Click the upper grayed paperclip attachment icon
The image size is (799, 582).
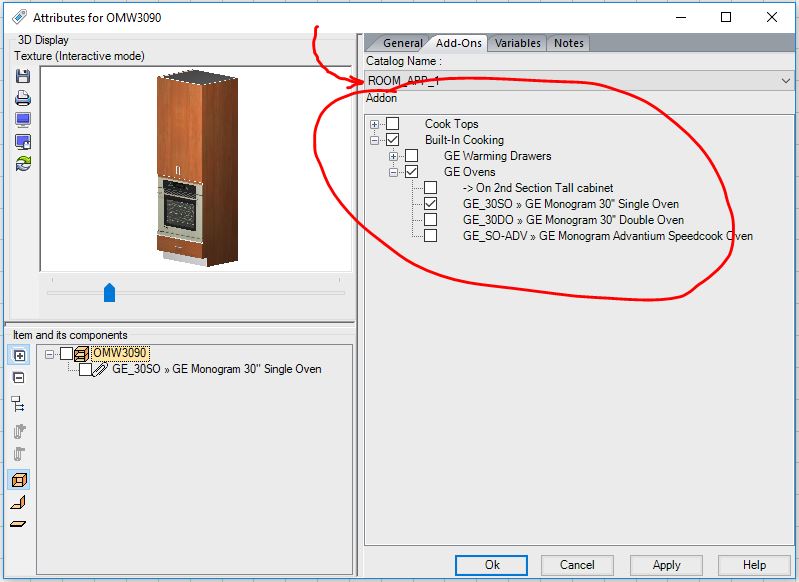pos(19,431)
